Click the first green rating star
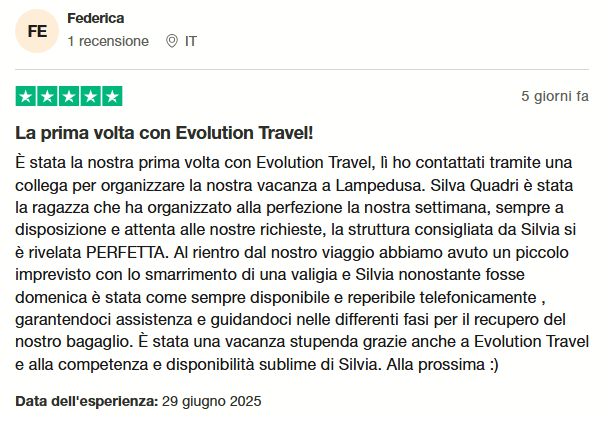 tap(26, 97)
